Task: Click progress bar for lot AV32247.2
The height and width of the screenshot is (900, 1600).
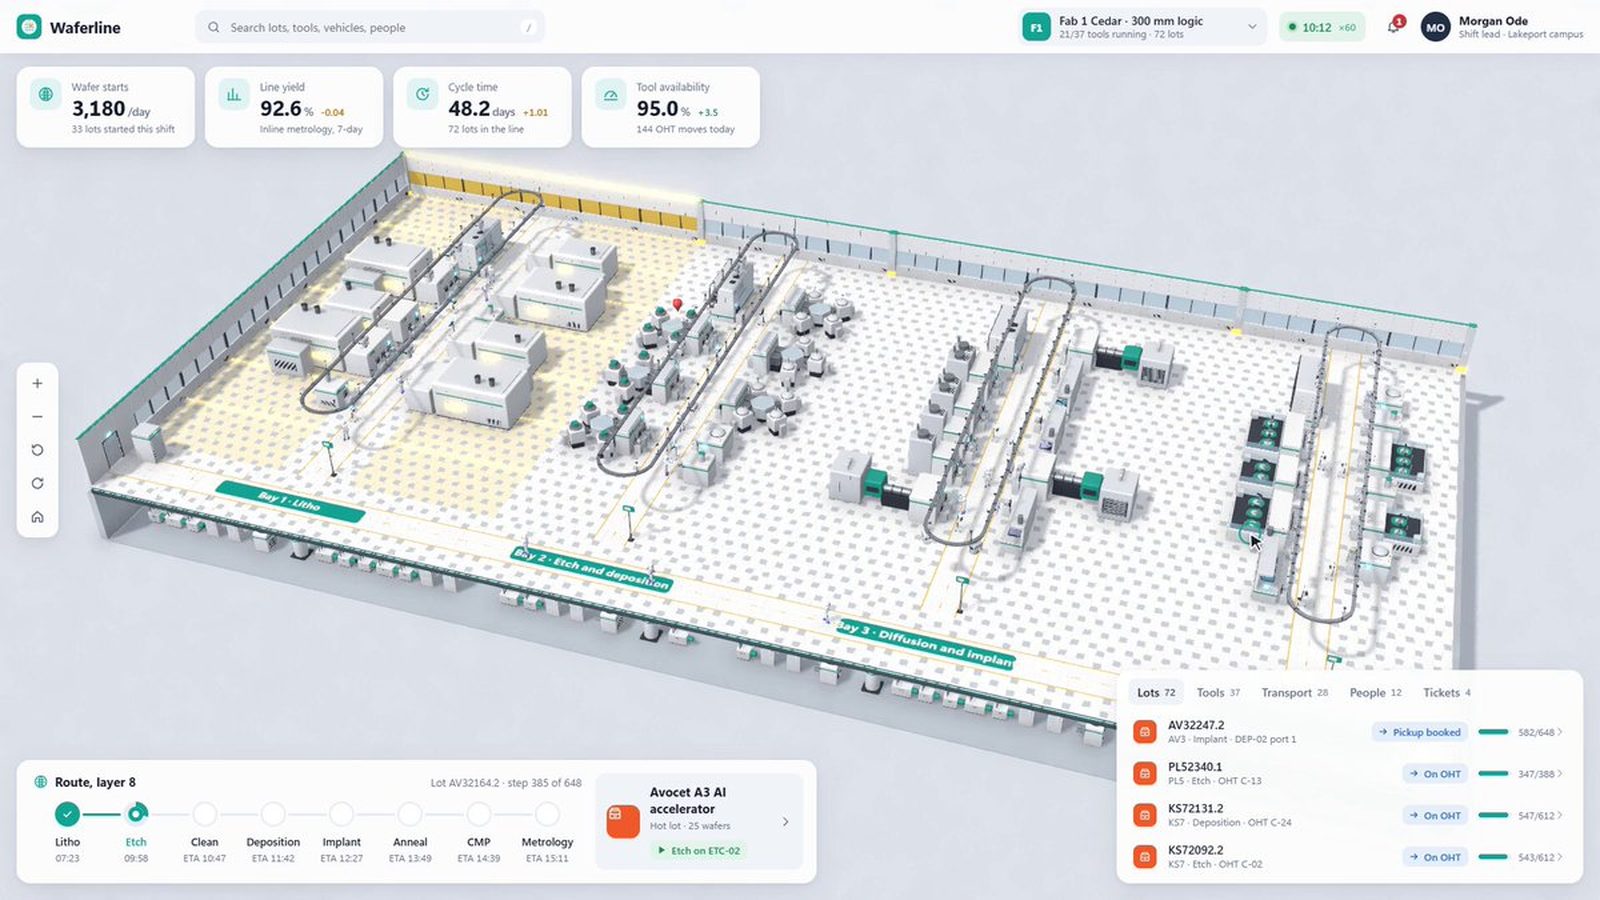Action: (x=1493, y=732)
